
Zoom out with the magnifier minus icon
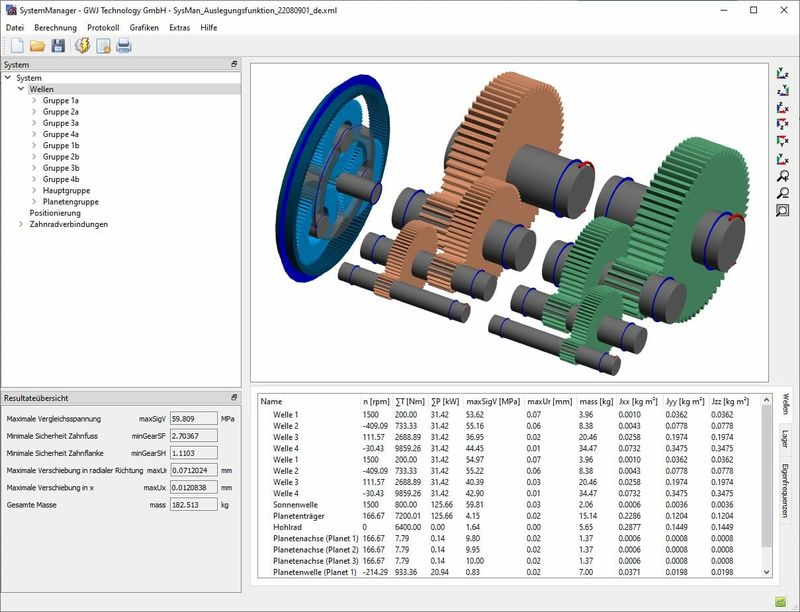pos(783,193)
